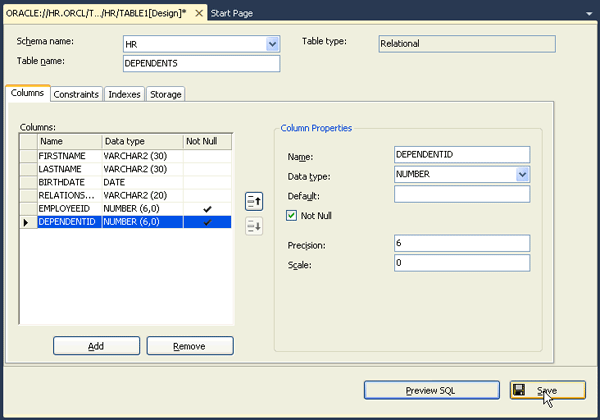Move the selected column down

click(254, 227)
